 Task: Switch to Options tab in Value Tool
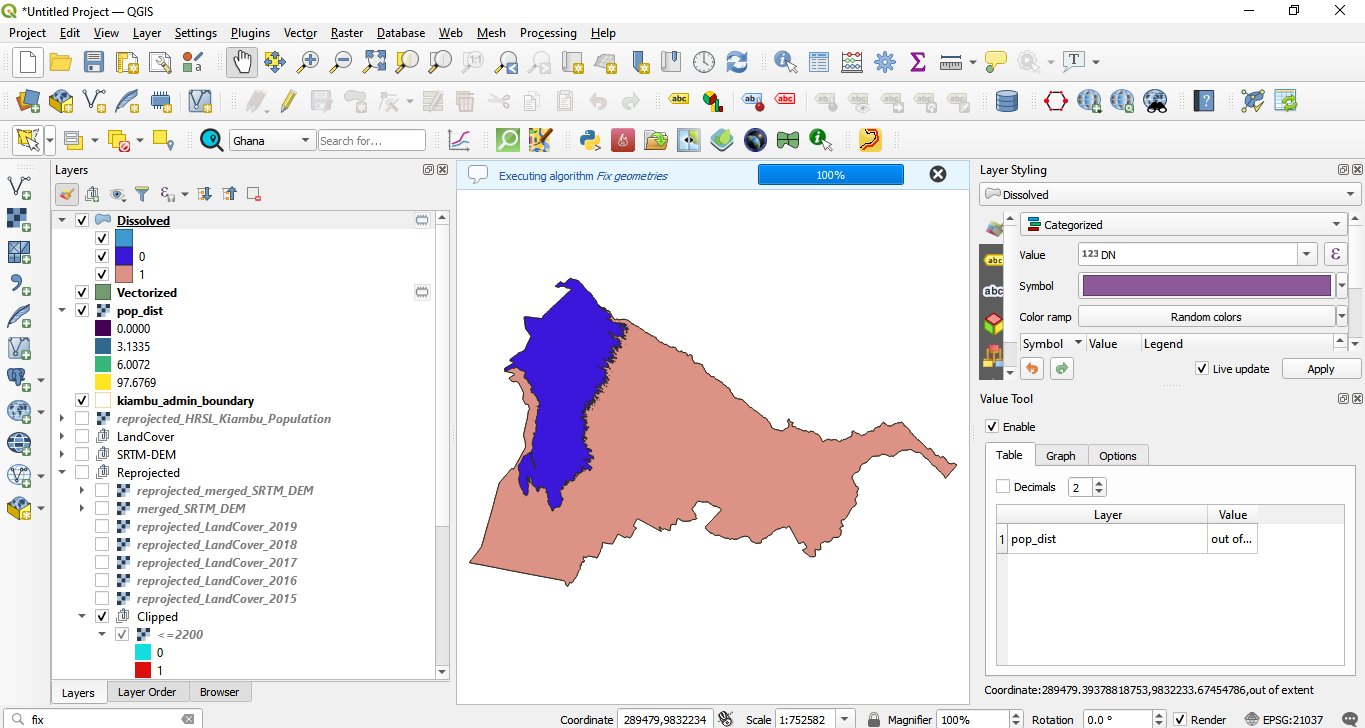[x=1118, y=456]
